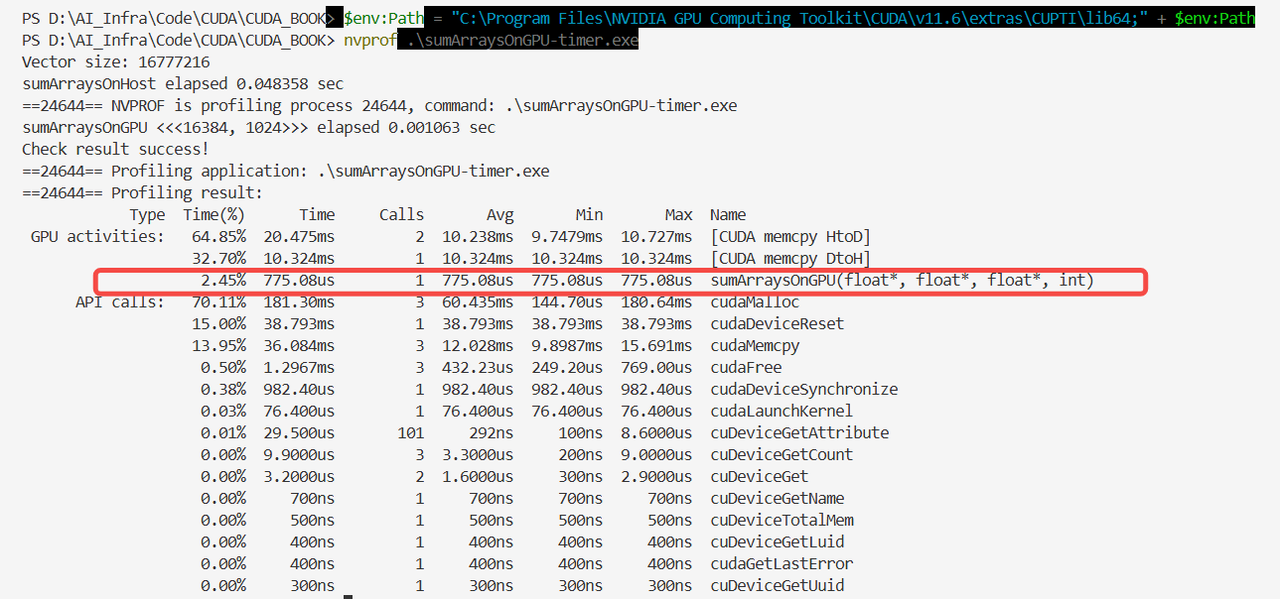
Task: Click the 'GPU activities:' label
Action: 98,237
